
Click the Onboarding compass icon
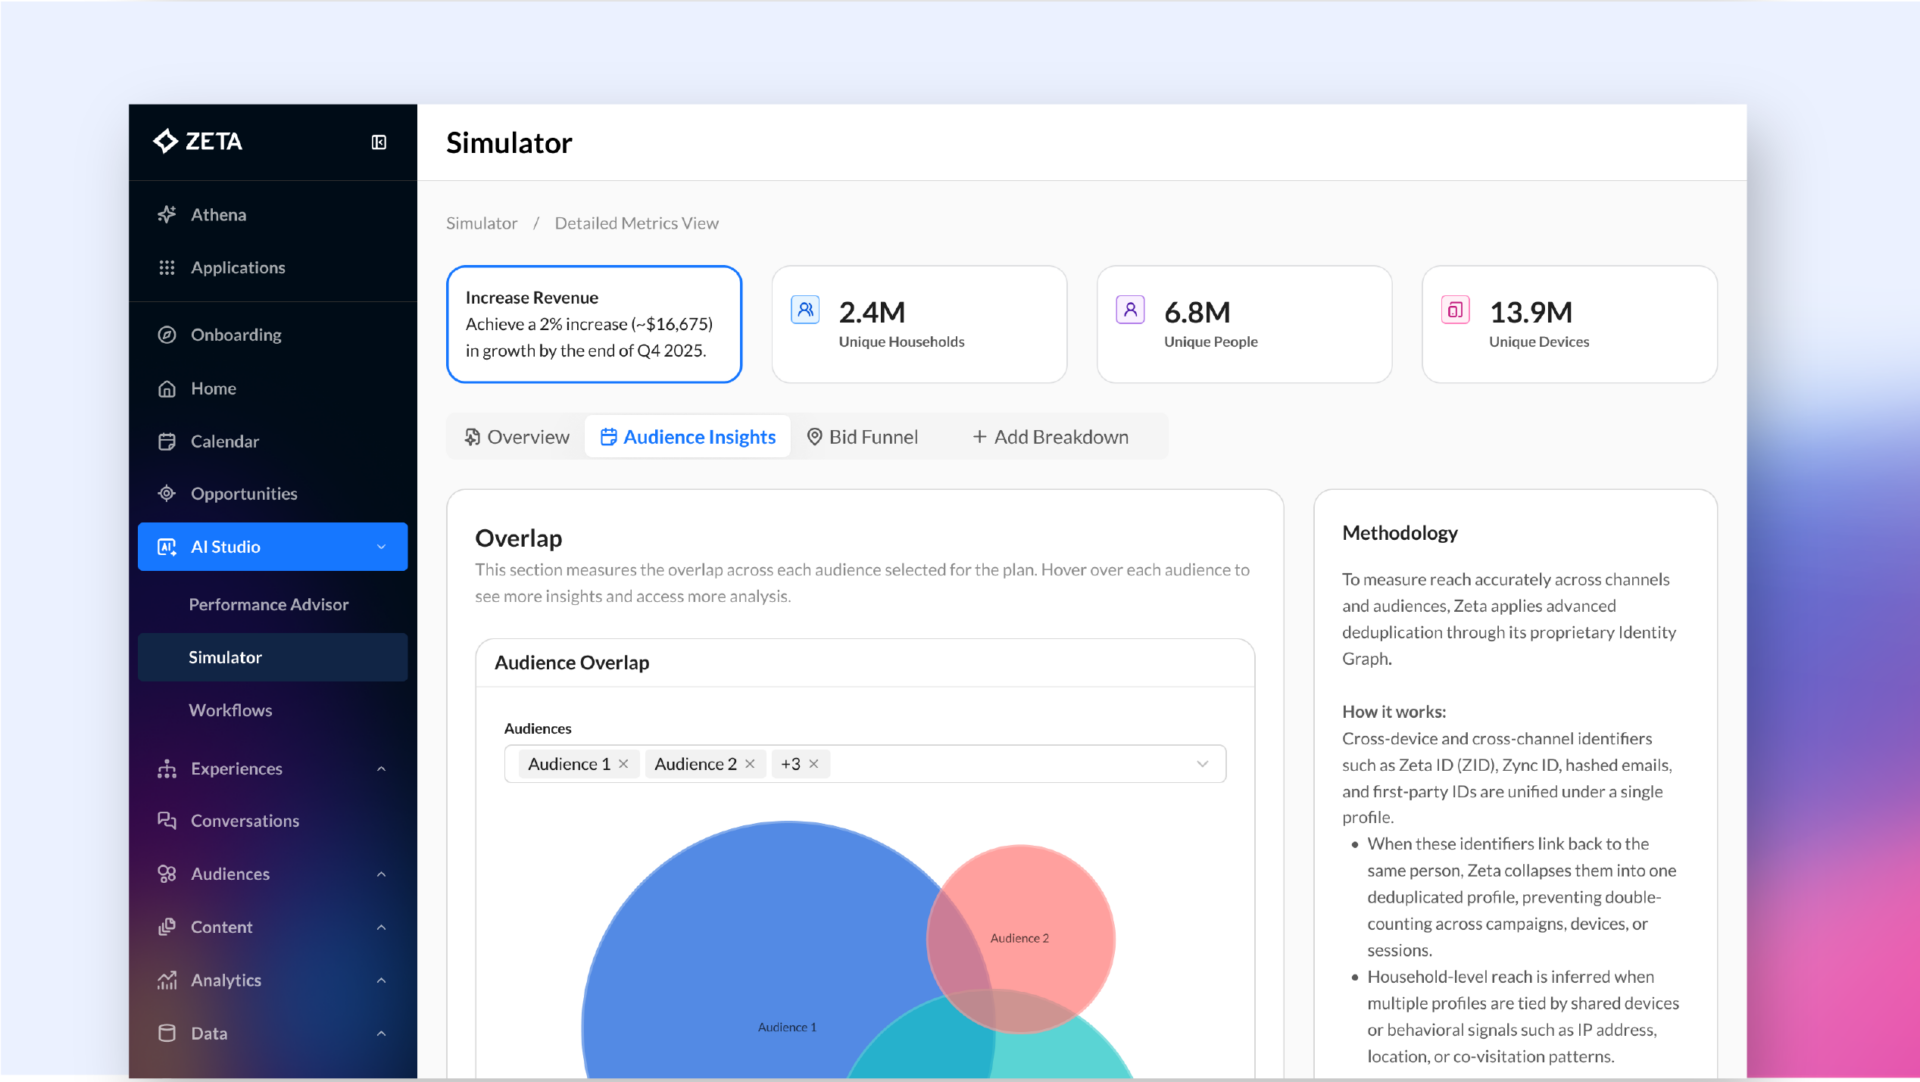pos(167,335)
